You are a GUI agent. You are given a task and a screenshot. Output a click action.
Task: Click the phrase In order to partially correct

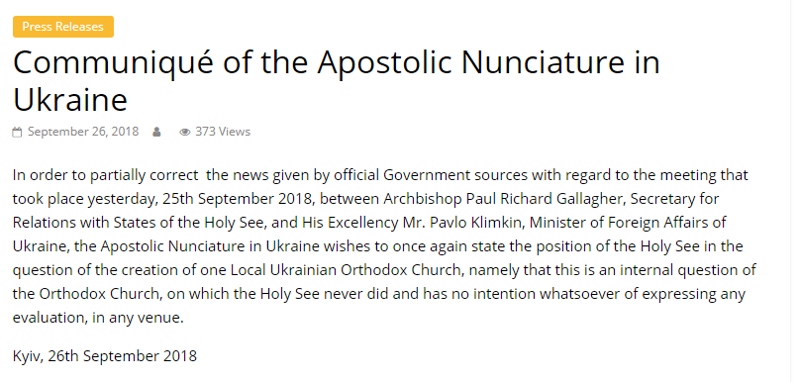point(106,175)
